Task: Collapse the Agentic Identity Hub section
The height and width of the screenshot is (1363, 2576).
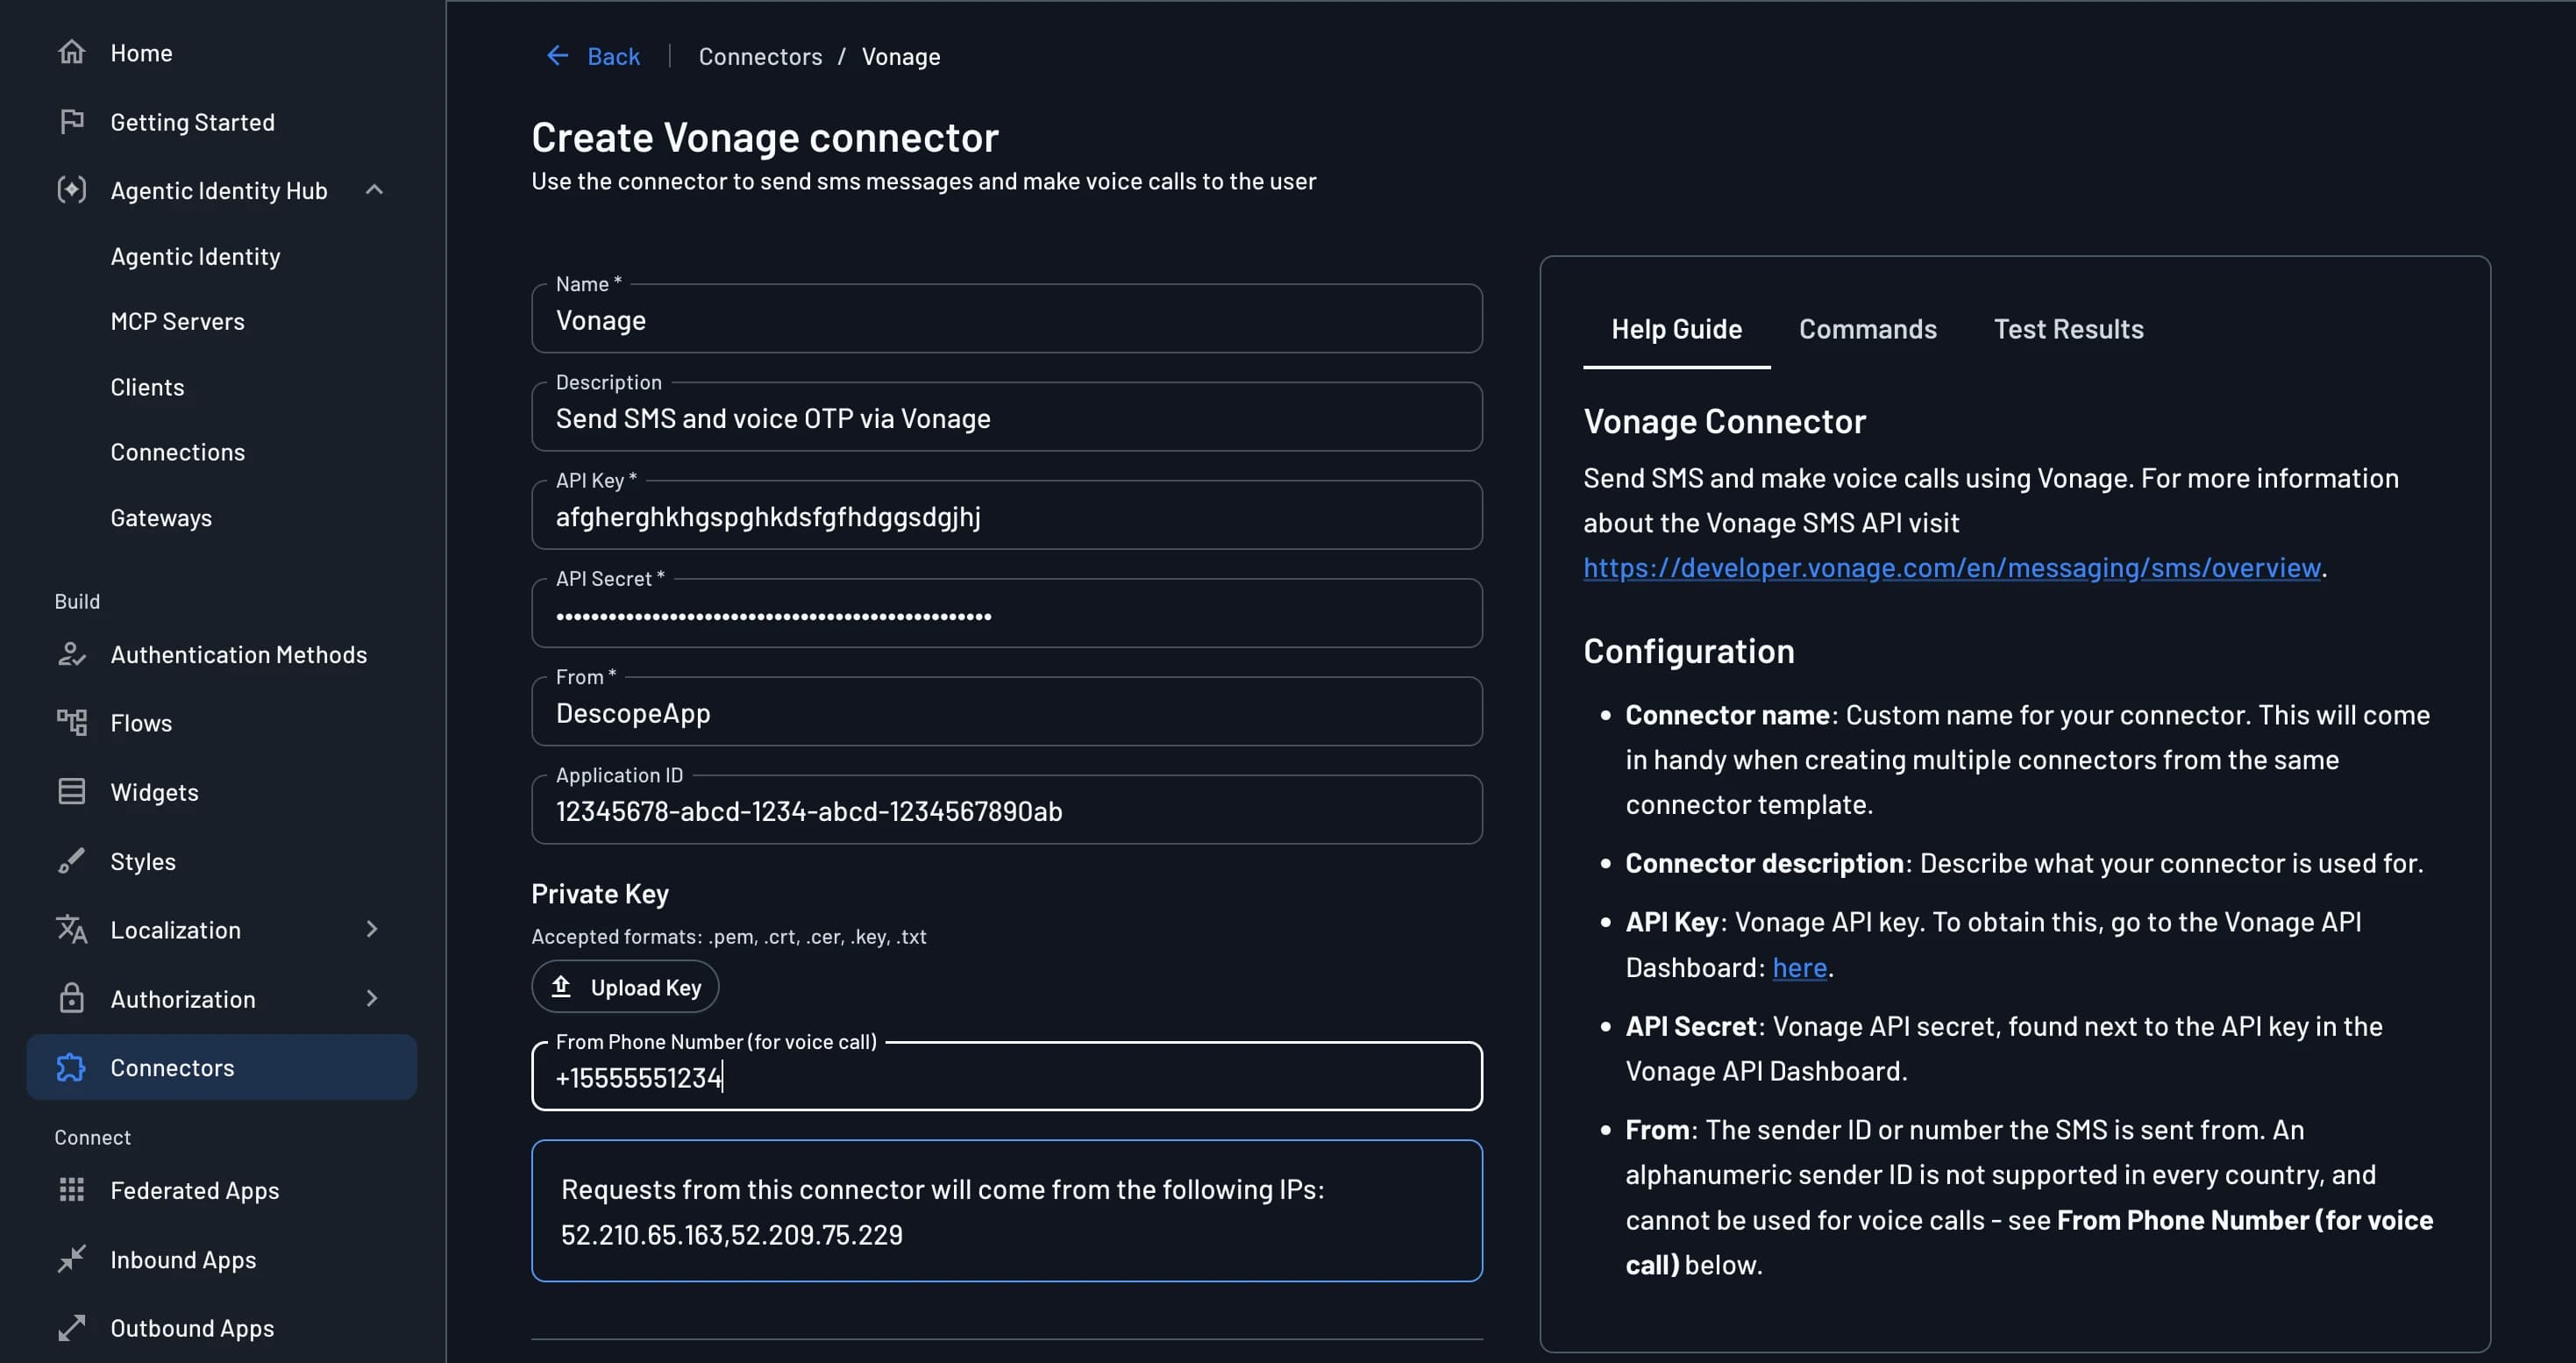Action: coord(374,190)
